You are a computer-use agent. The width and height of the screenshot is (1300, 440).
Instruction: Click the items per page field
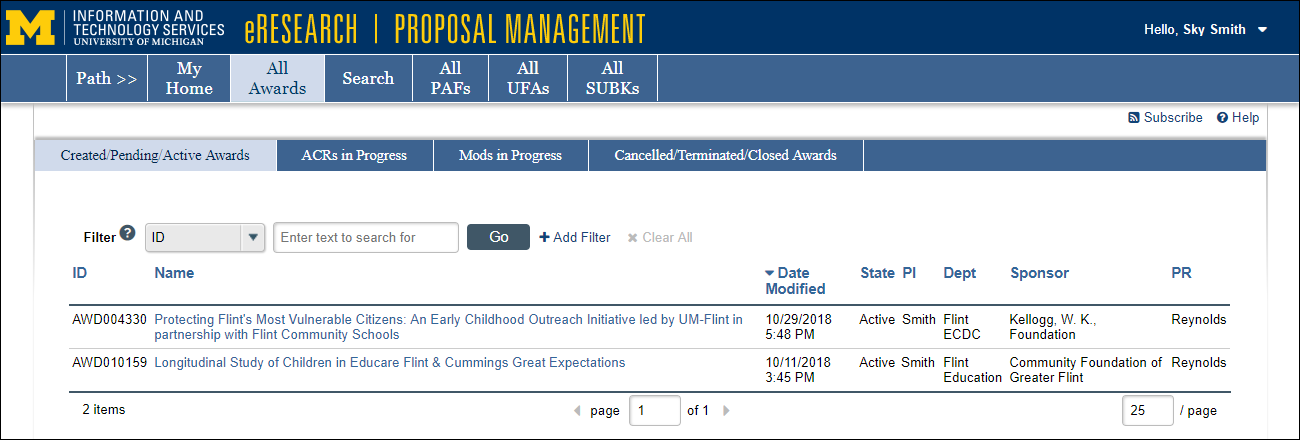(x=1148, y=410)
